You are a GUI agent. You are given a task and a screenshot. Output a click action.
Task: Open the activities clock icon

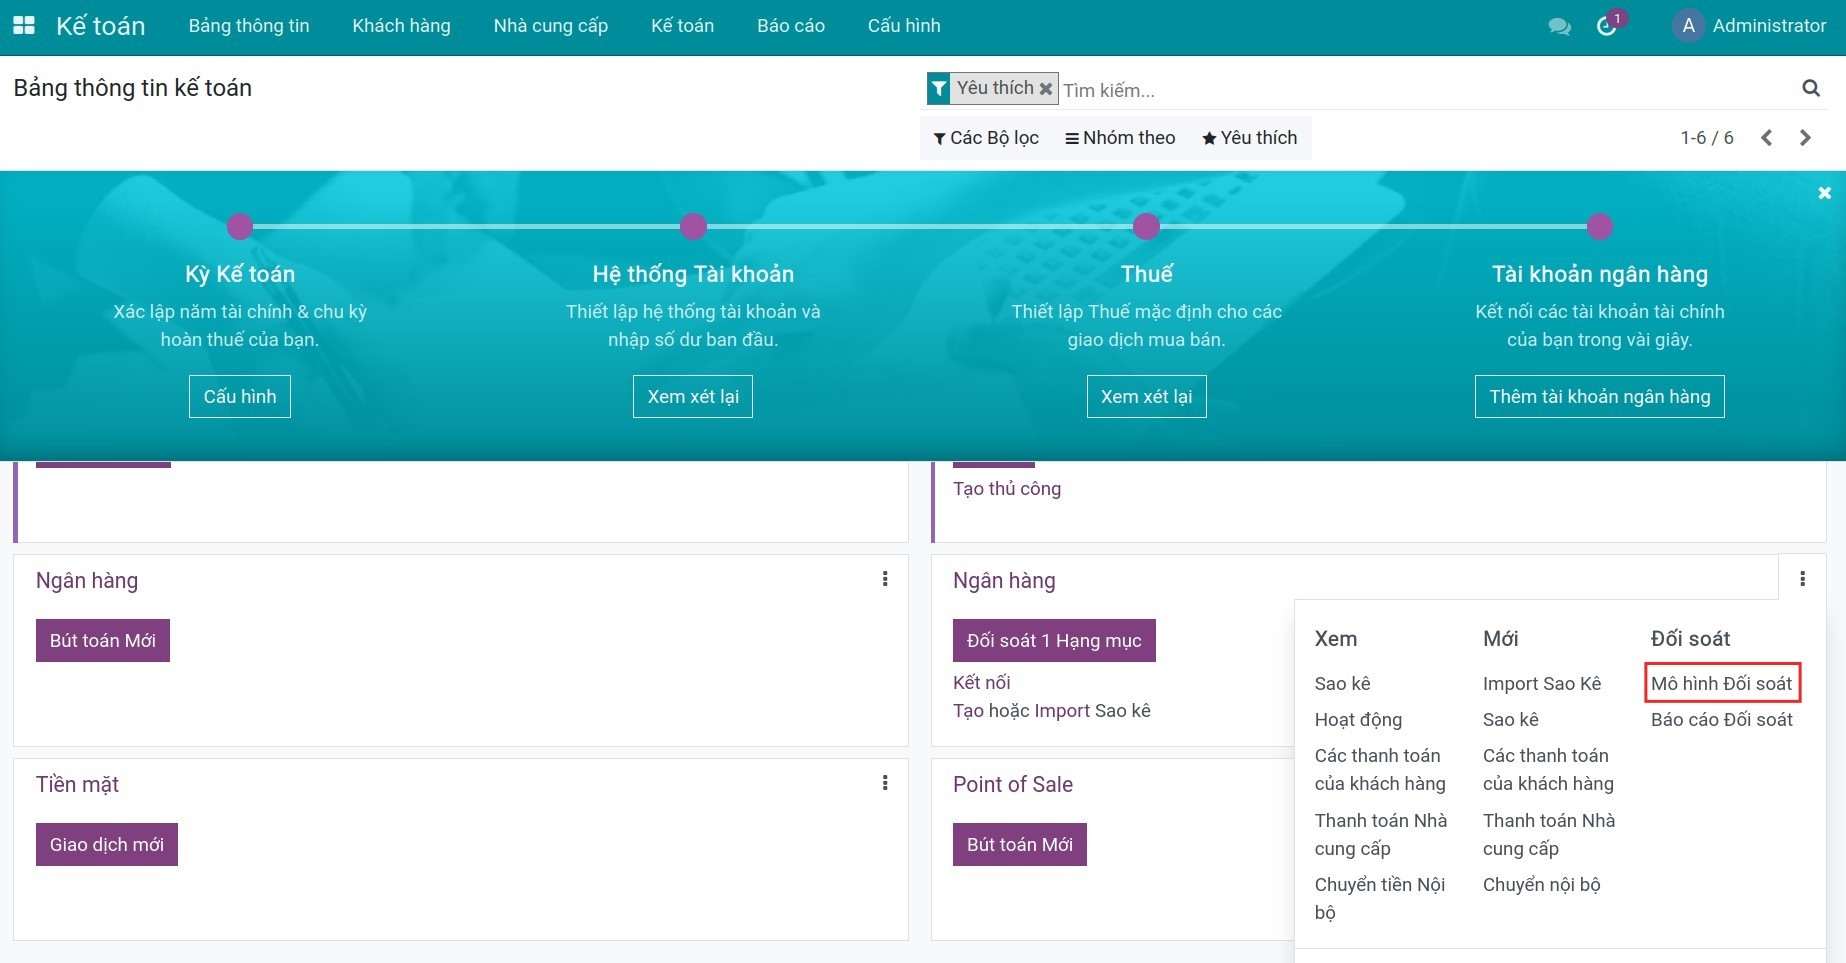[1606, 27]
